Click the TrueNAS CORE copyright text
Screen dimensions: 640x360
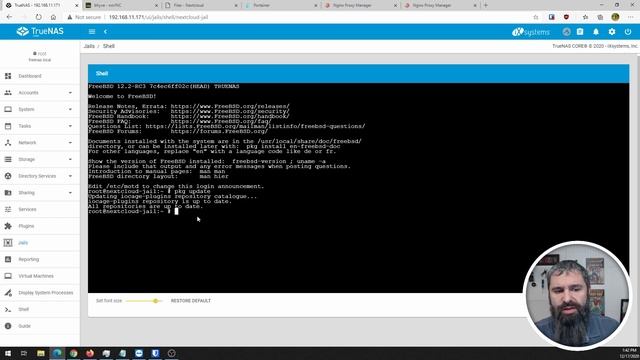[x=595, y=46]
